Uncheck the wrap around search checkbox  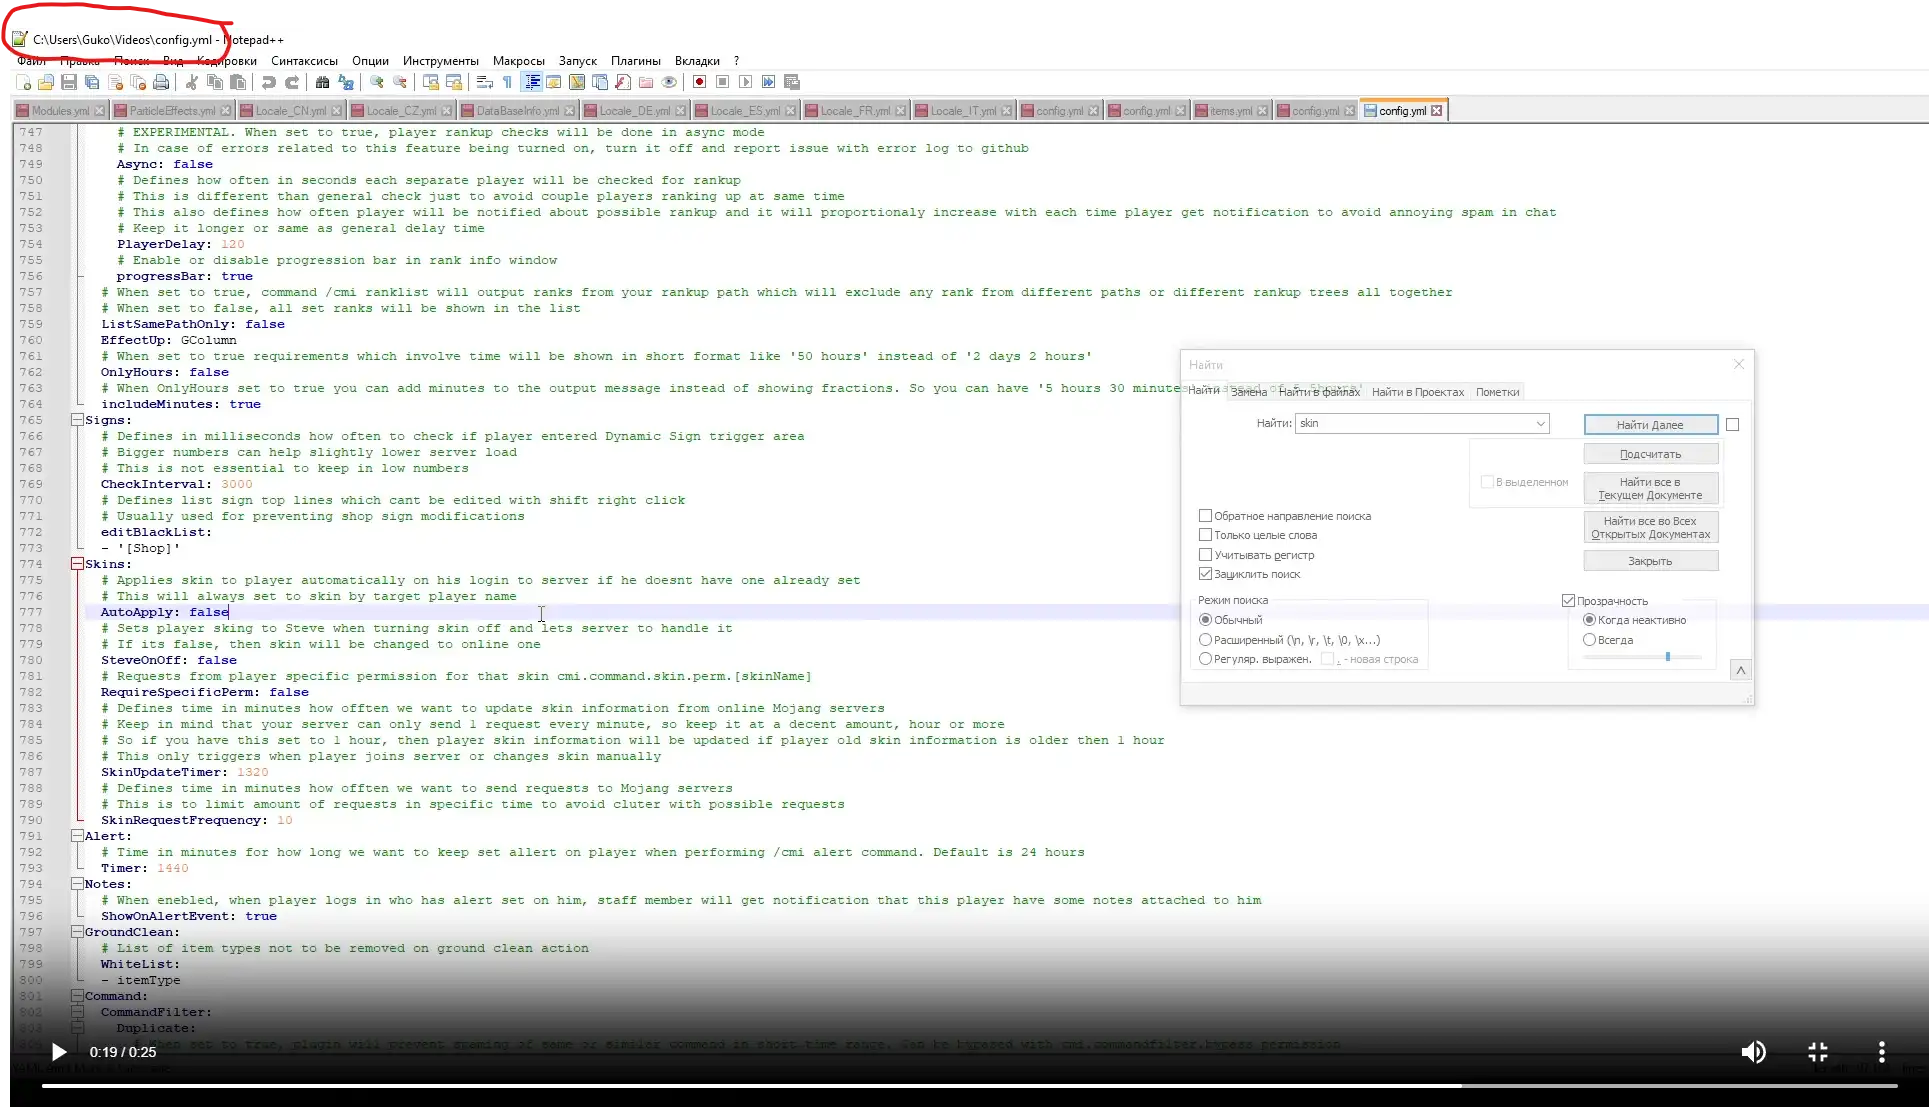(x=1205, y=574)
